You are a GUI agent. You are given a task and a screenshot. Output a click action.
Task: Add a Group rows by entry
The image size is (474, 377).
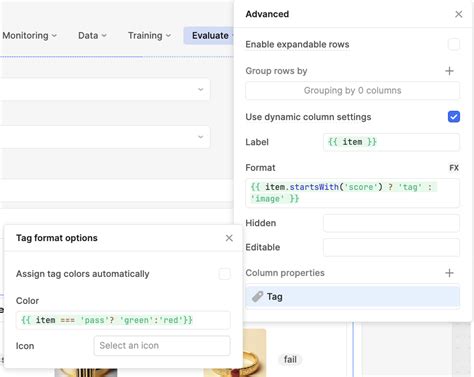click(449, 71)
